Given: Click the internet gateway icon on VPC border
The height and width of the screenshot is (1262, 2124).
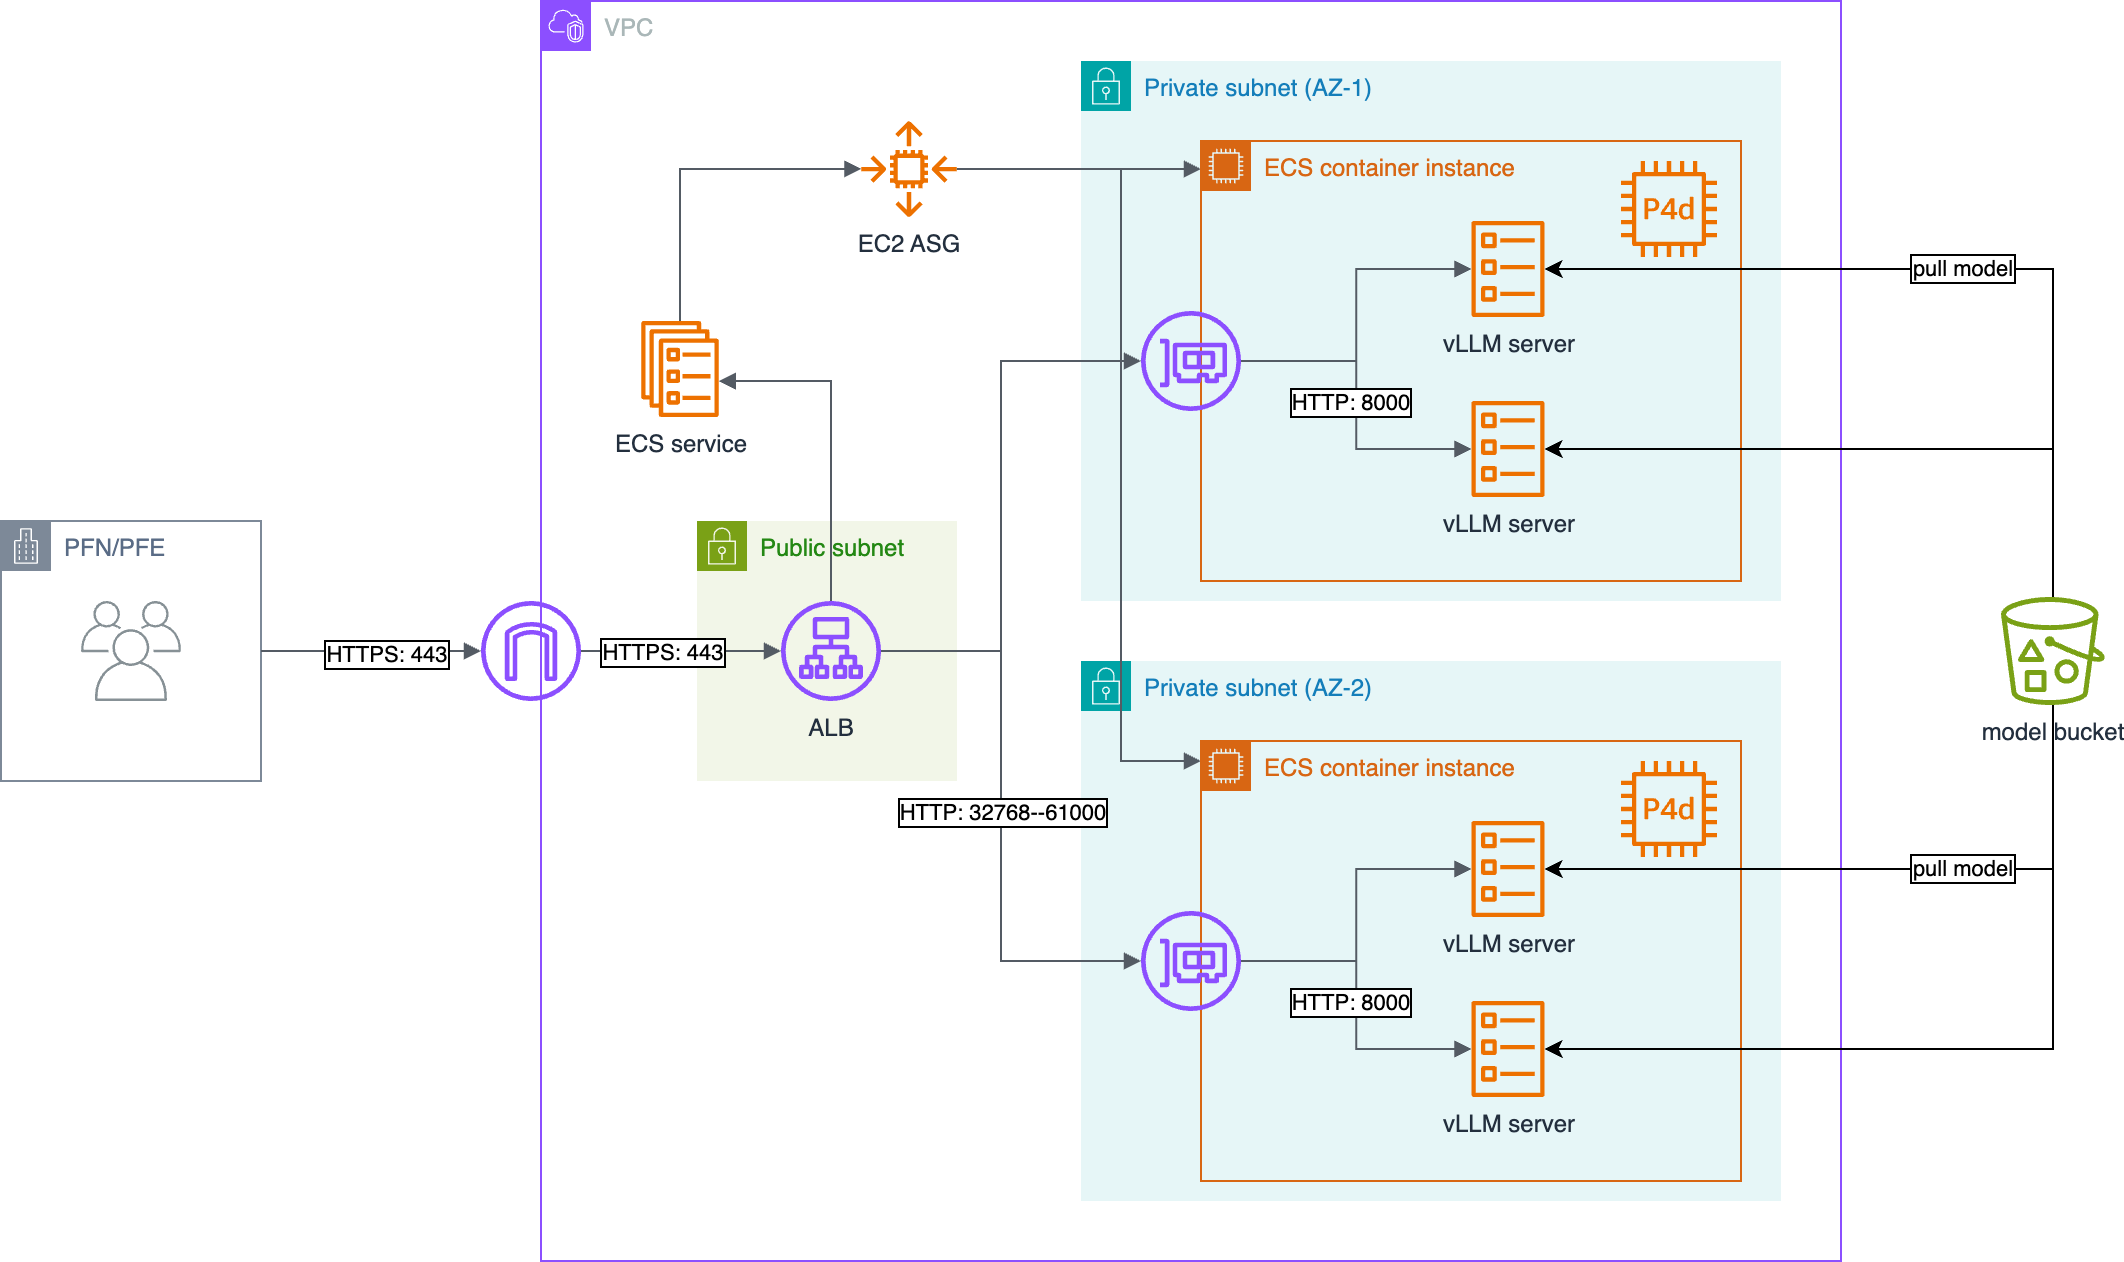Looking at the screenshot, I should pyautogui.click(x=531, y=651).
